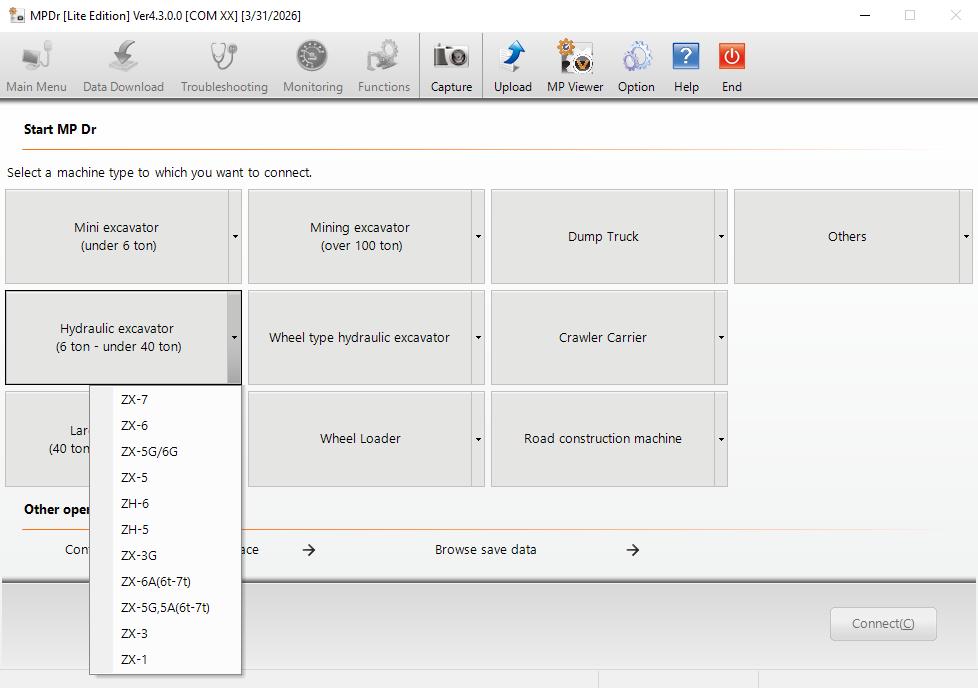This screenshot has width=978, height=688.
Task: Click arrow next to Browse save data
Action: coord(632,550)
